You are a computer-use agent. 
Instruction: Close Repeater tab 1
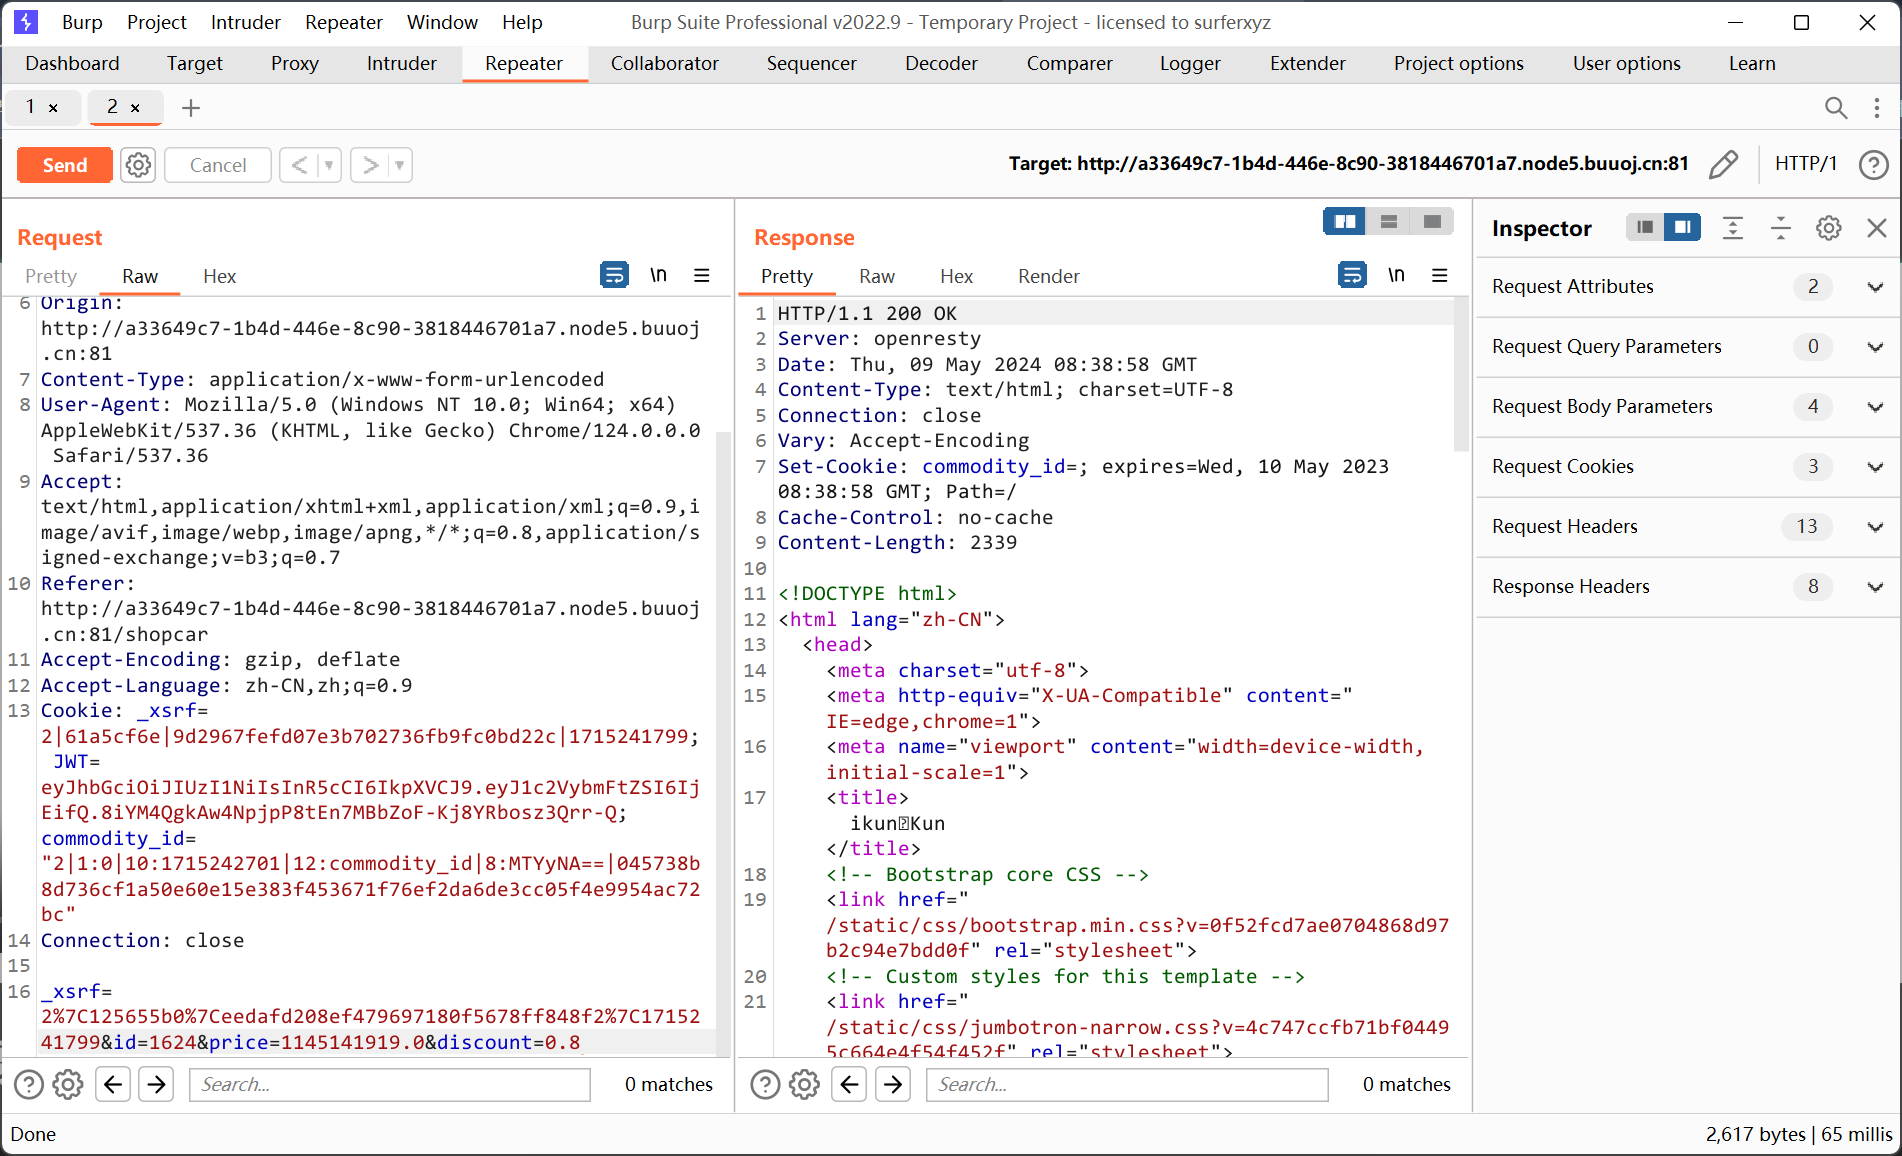[x=53, y=107]
